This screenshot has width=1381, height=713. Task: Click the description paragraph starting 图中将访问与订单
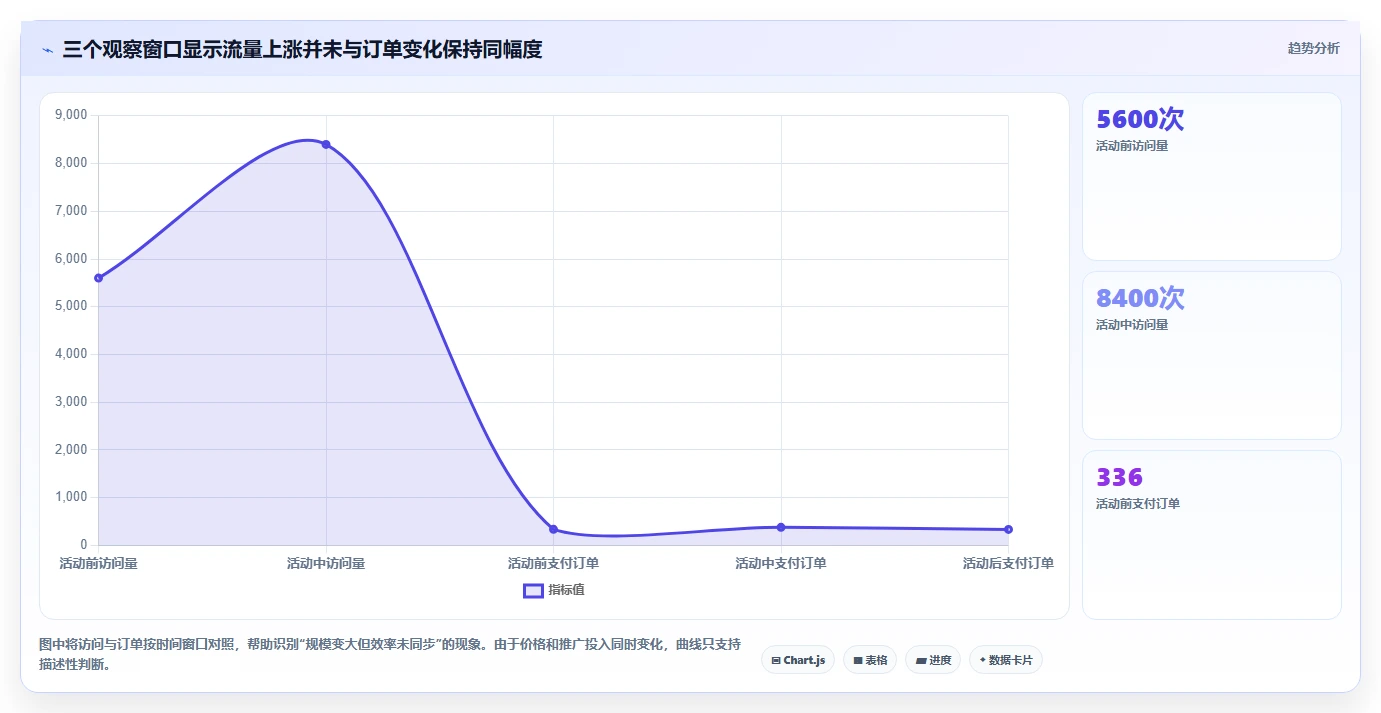390,654
